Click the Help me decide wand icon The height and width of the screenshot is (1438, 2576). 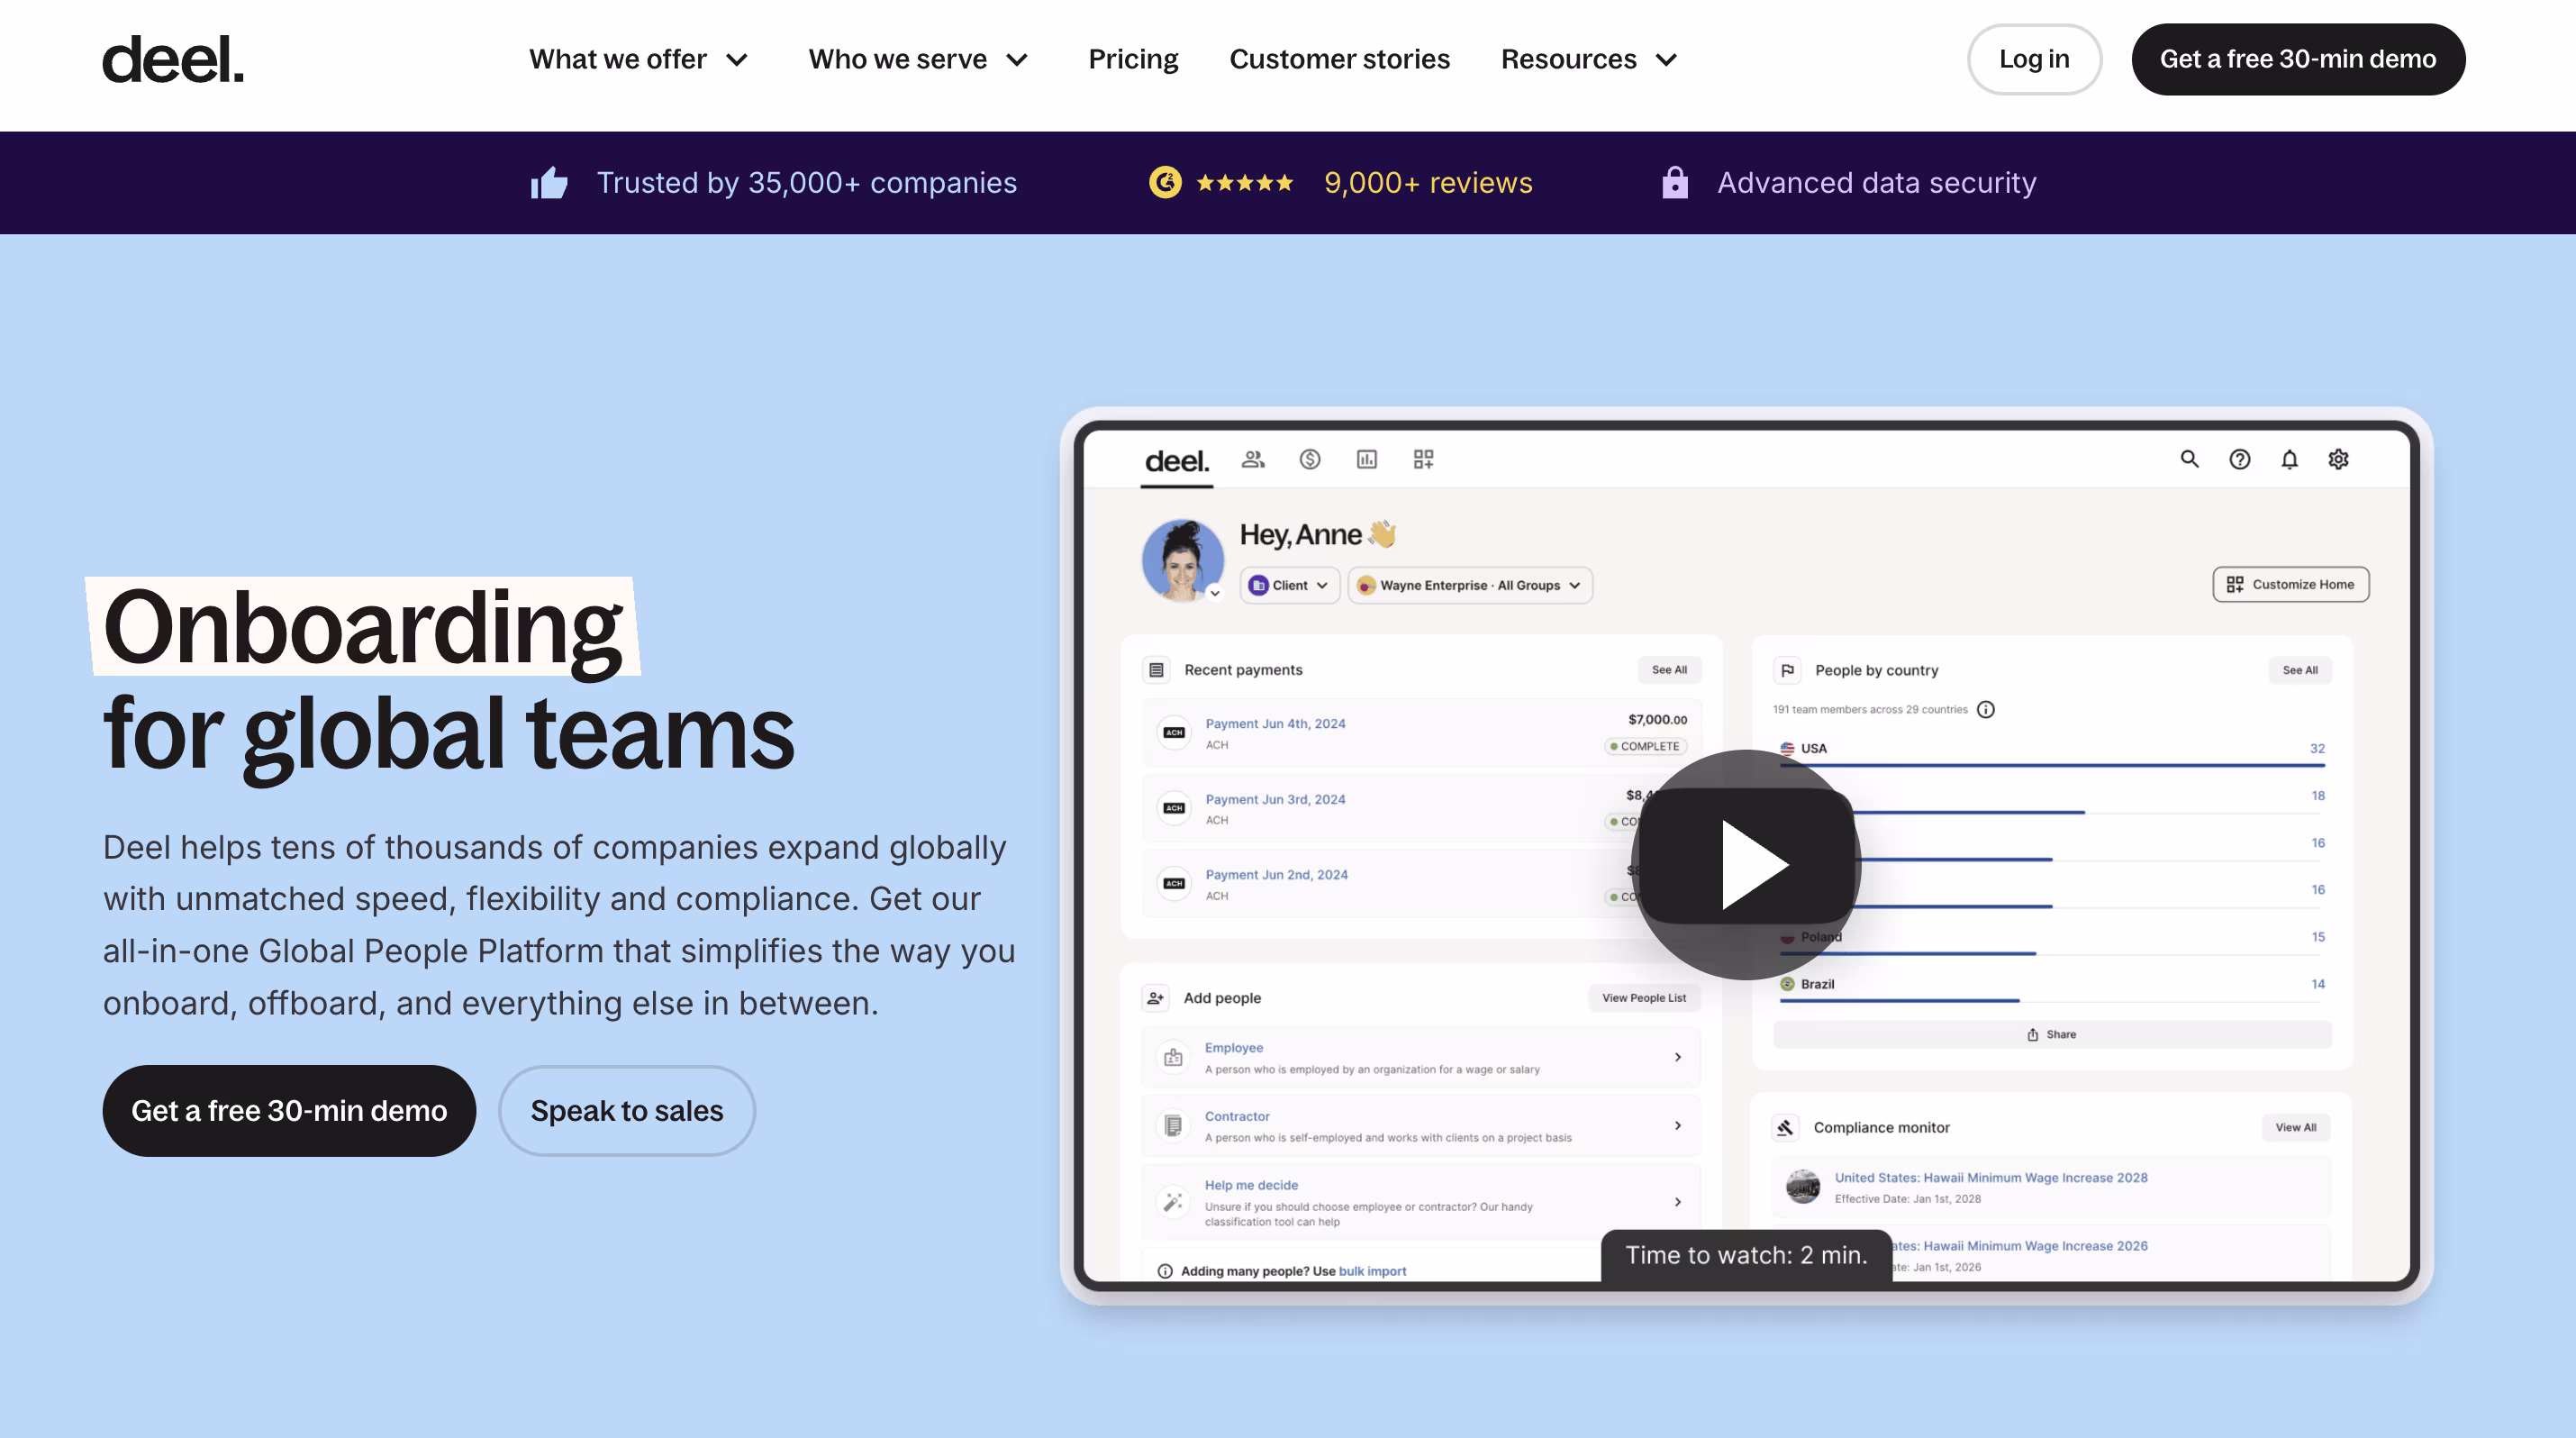tap(1173, 1202)
